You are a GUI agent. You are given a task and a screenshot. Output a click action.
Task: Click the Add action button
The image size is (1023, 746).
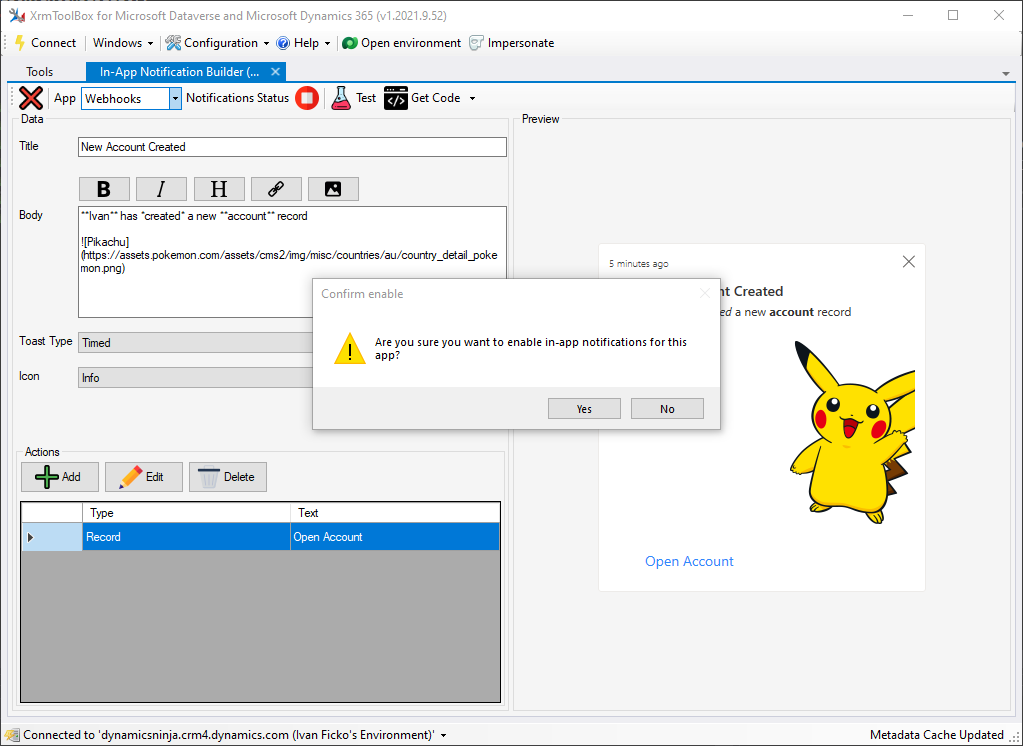(60, 477)
